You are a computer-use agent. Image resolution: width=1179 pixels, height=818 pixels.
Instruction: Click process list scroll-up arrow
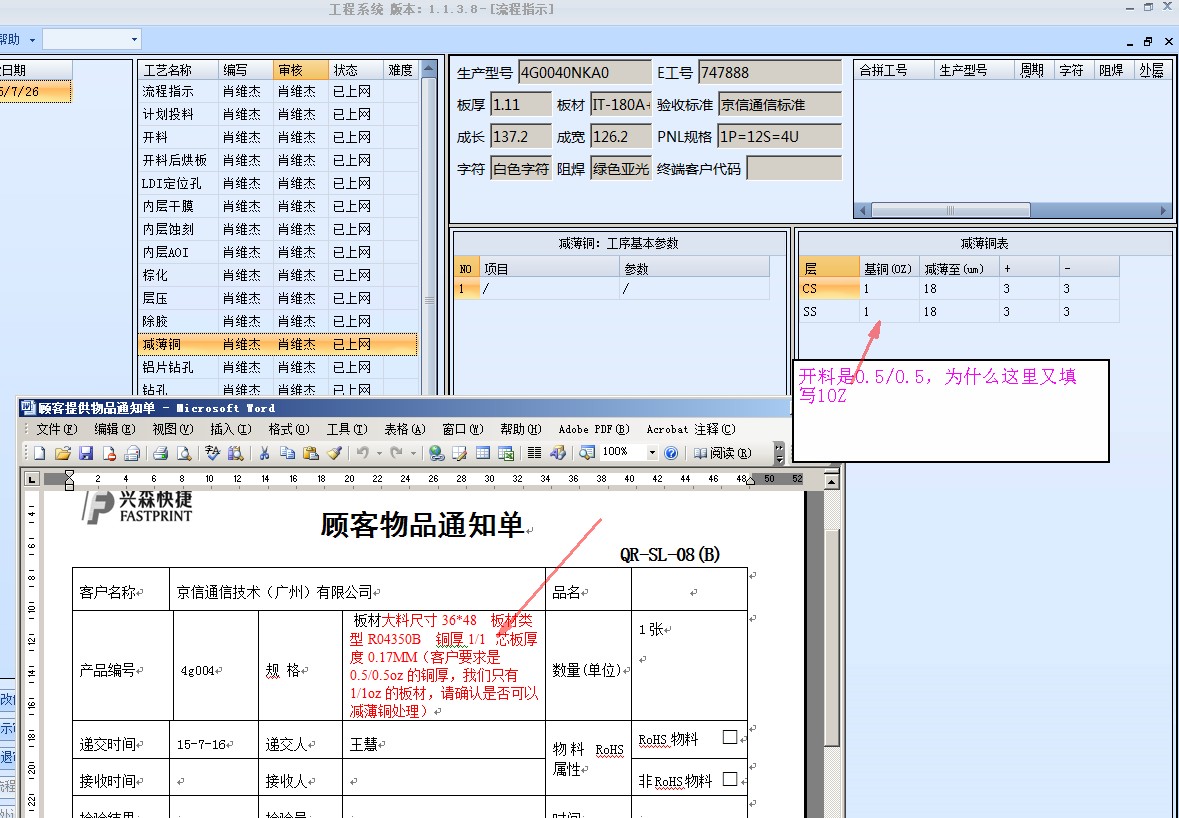[x=429, y=69]
